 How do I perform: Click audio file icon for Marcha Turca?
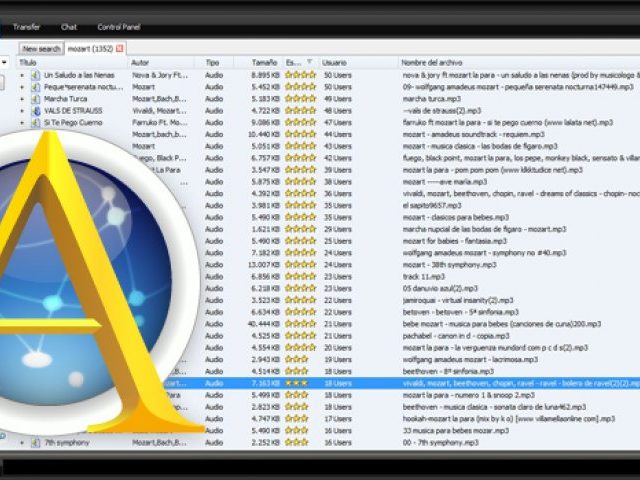tap(36, 99)
